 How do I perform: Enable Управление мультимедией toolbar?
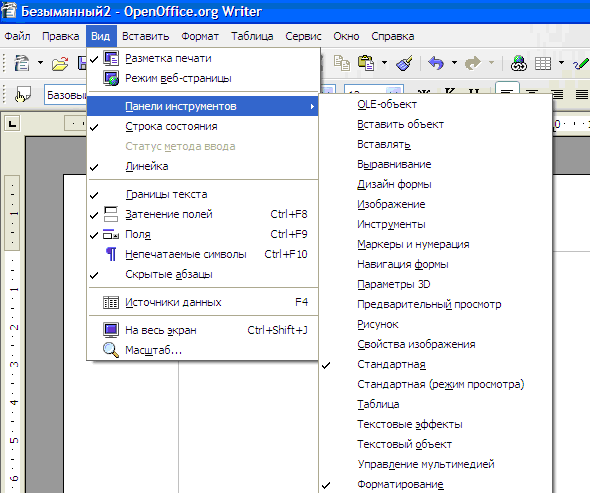(436, 464)
